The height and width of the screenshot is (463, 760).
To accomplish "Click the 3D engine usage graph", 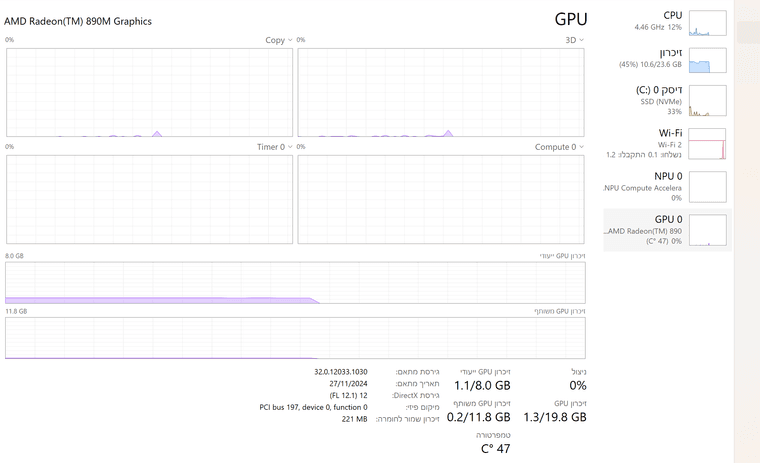I will (441, 92).
